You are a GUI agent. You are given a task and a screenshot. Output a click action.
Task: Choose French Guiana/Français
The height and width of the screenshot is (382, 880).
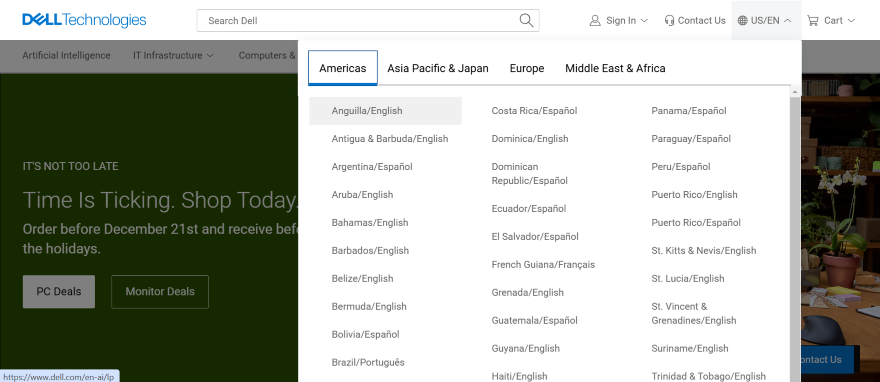click(x=543, y=265)
